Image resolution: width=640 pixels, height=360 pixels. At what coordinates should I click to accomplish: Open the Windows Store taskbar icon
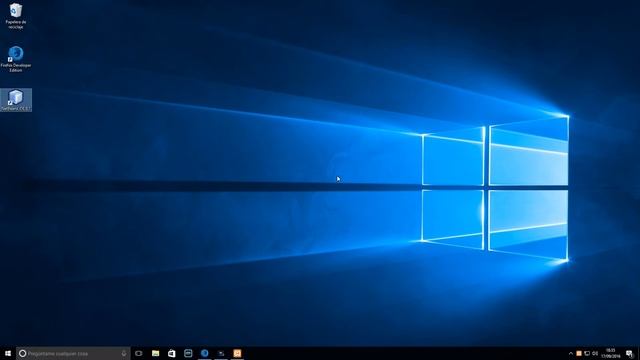(172, 353)
